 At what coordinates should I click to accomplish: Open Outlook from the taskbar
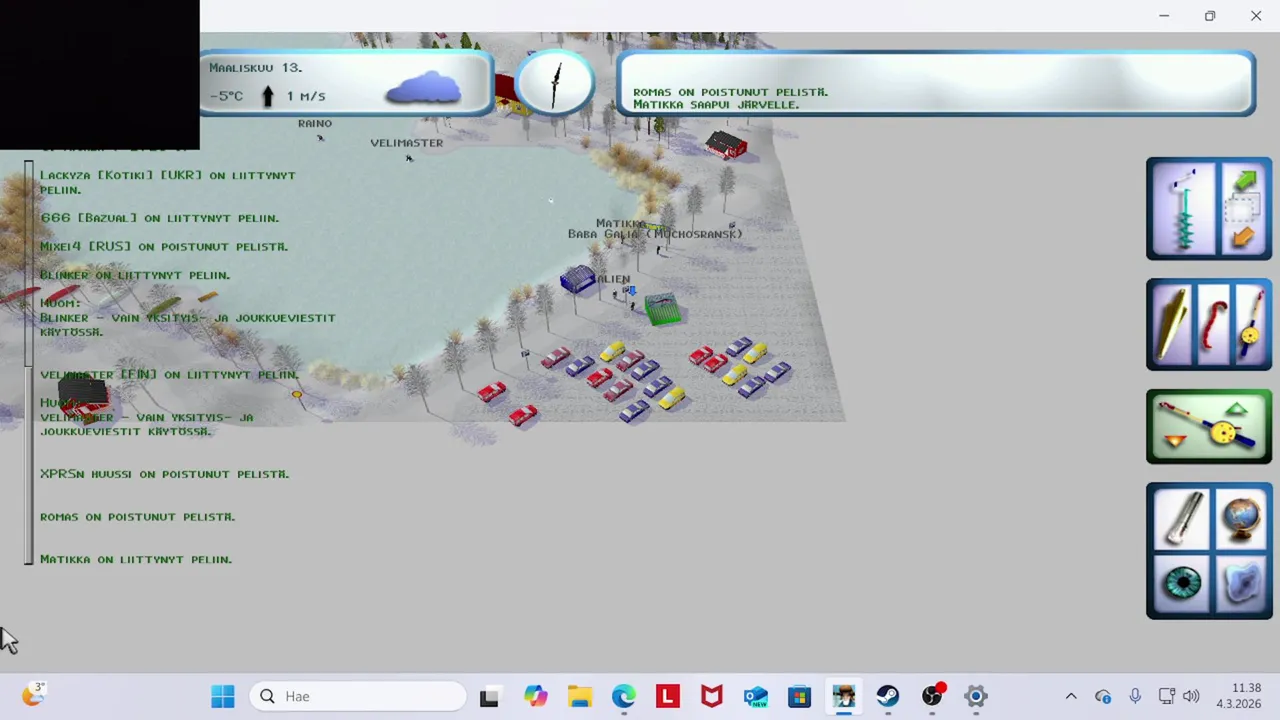tap(756, 696)
